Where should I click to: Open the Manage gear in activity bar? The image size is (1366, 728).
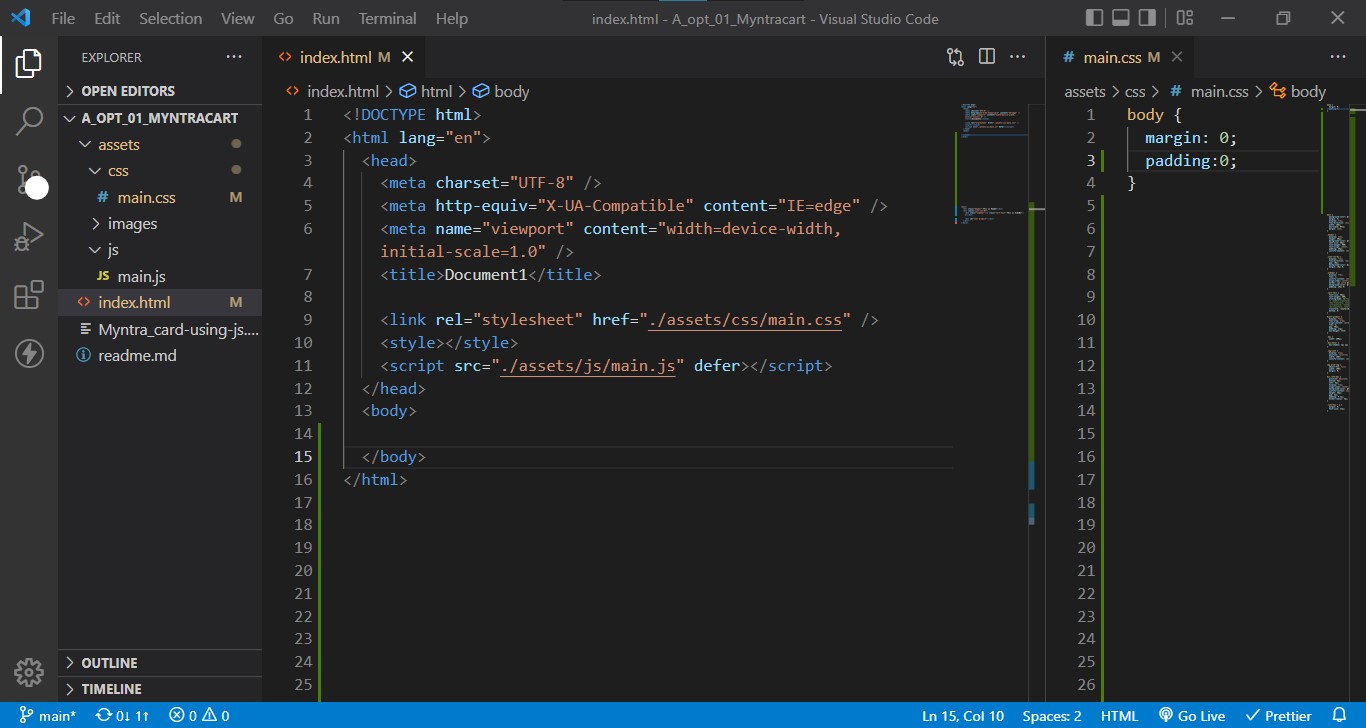click(29, 673)
